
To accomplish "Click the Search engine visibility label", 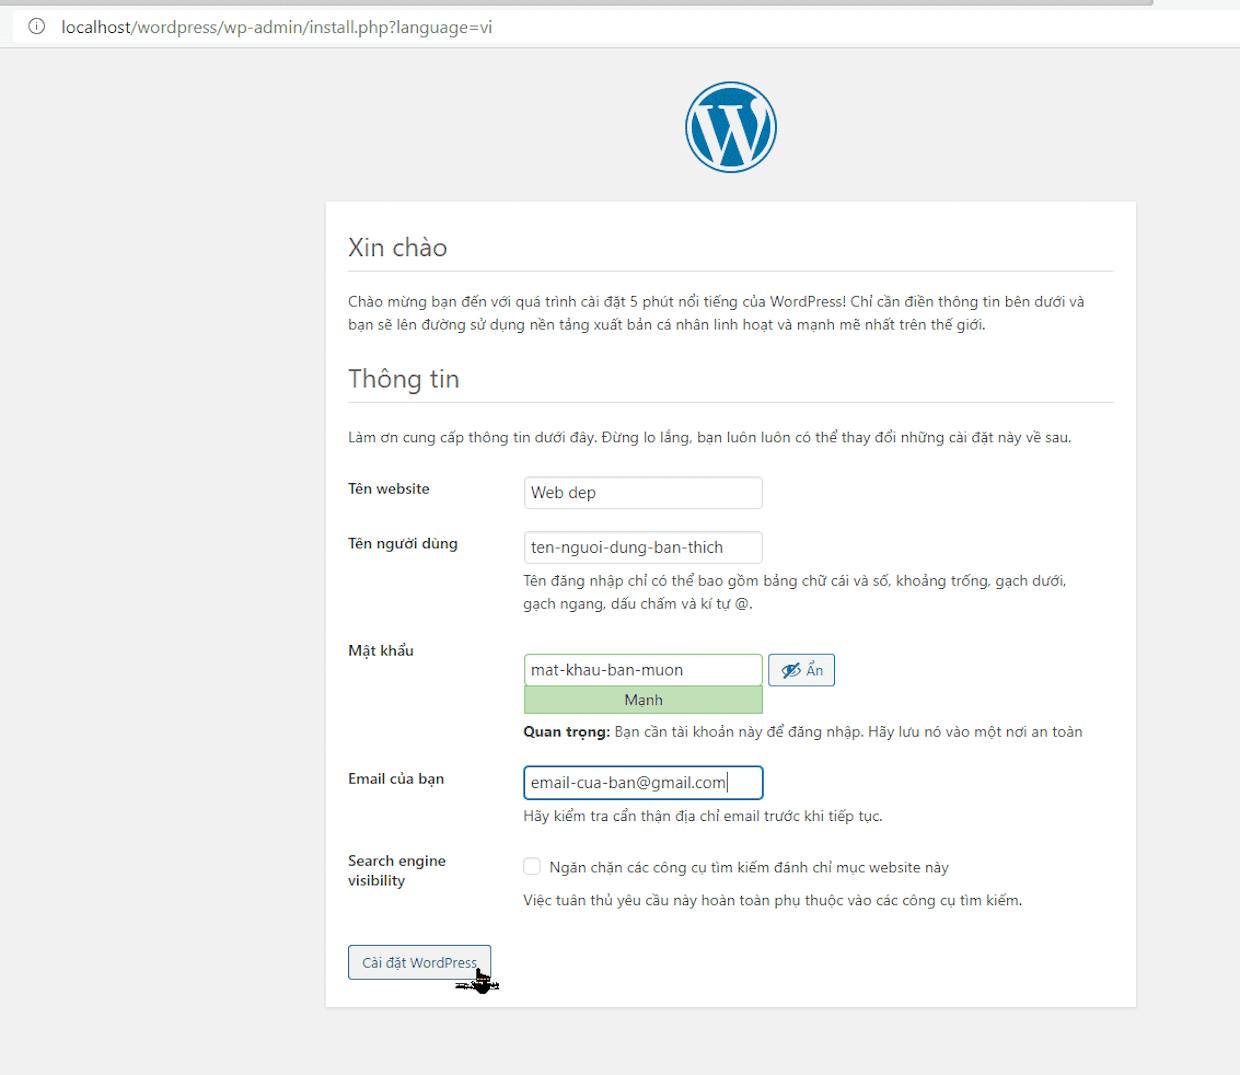I will tap(397, 871).
